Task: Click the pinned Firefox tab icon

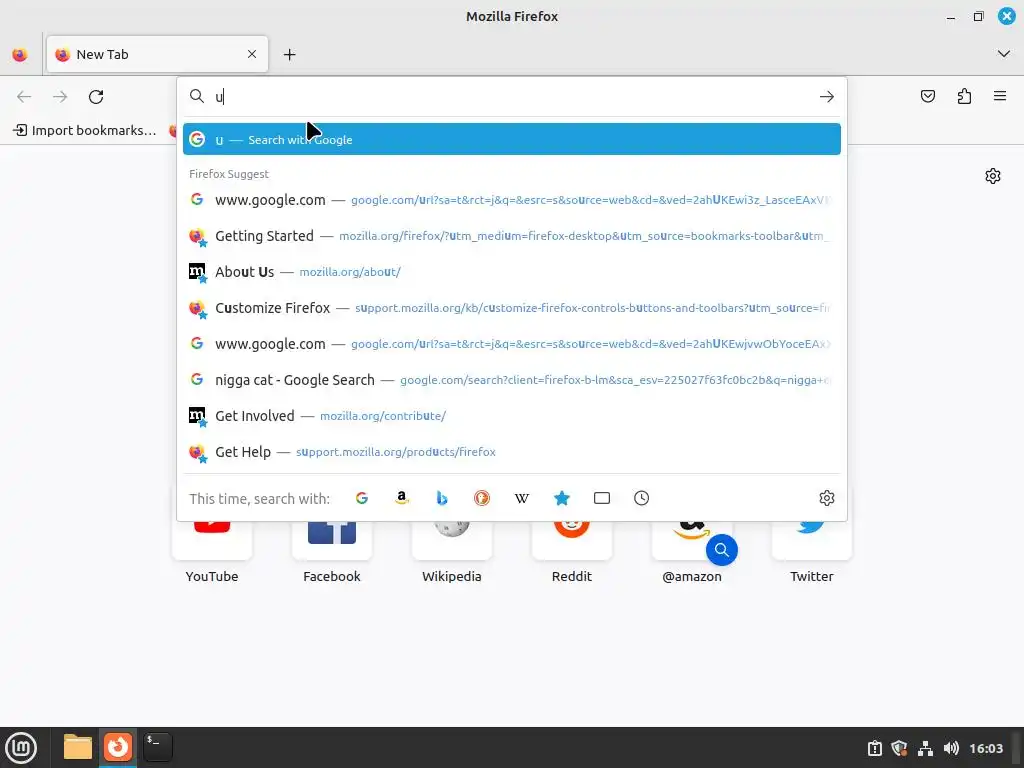Action: pyautogui.click(x=20, y=54)
